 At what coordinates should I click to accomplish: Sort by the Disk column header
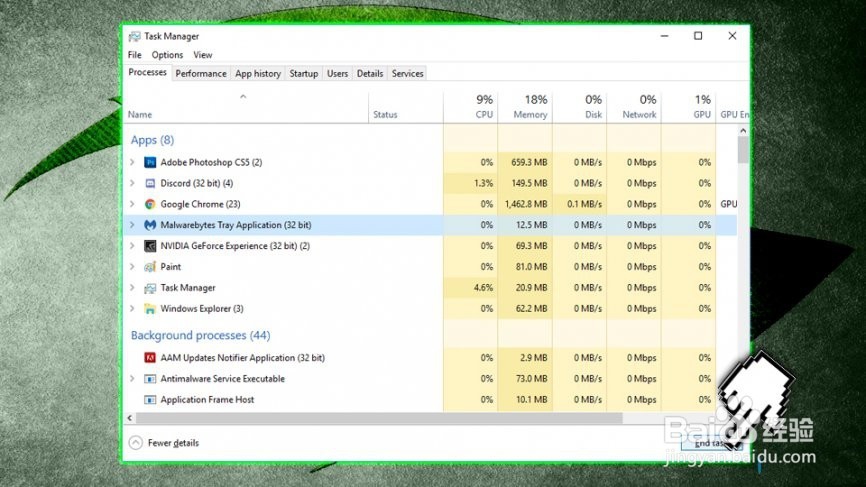coord(580,107)
